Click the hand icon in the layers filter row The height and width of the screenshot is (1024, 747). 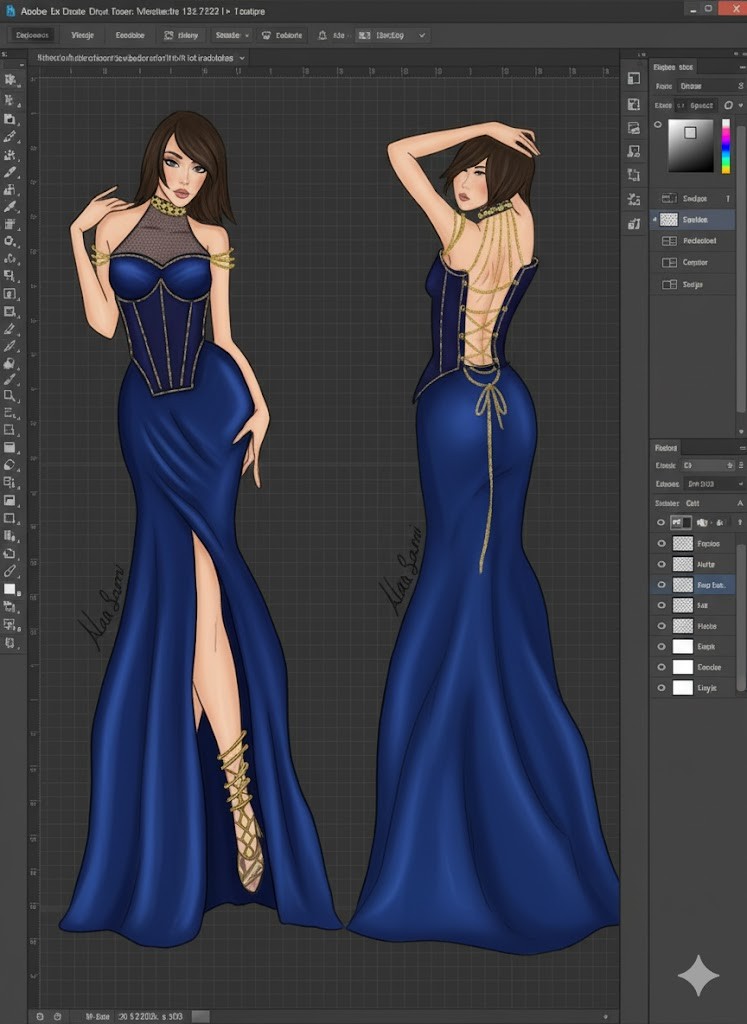pos(703,523)
